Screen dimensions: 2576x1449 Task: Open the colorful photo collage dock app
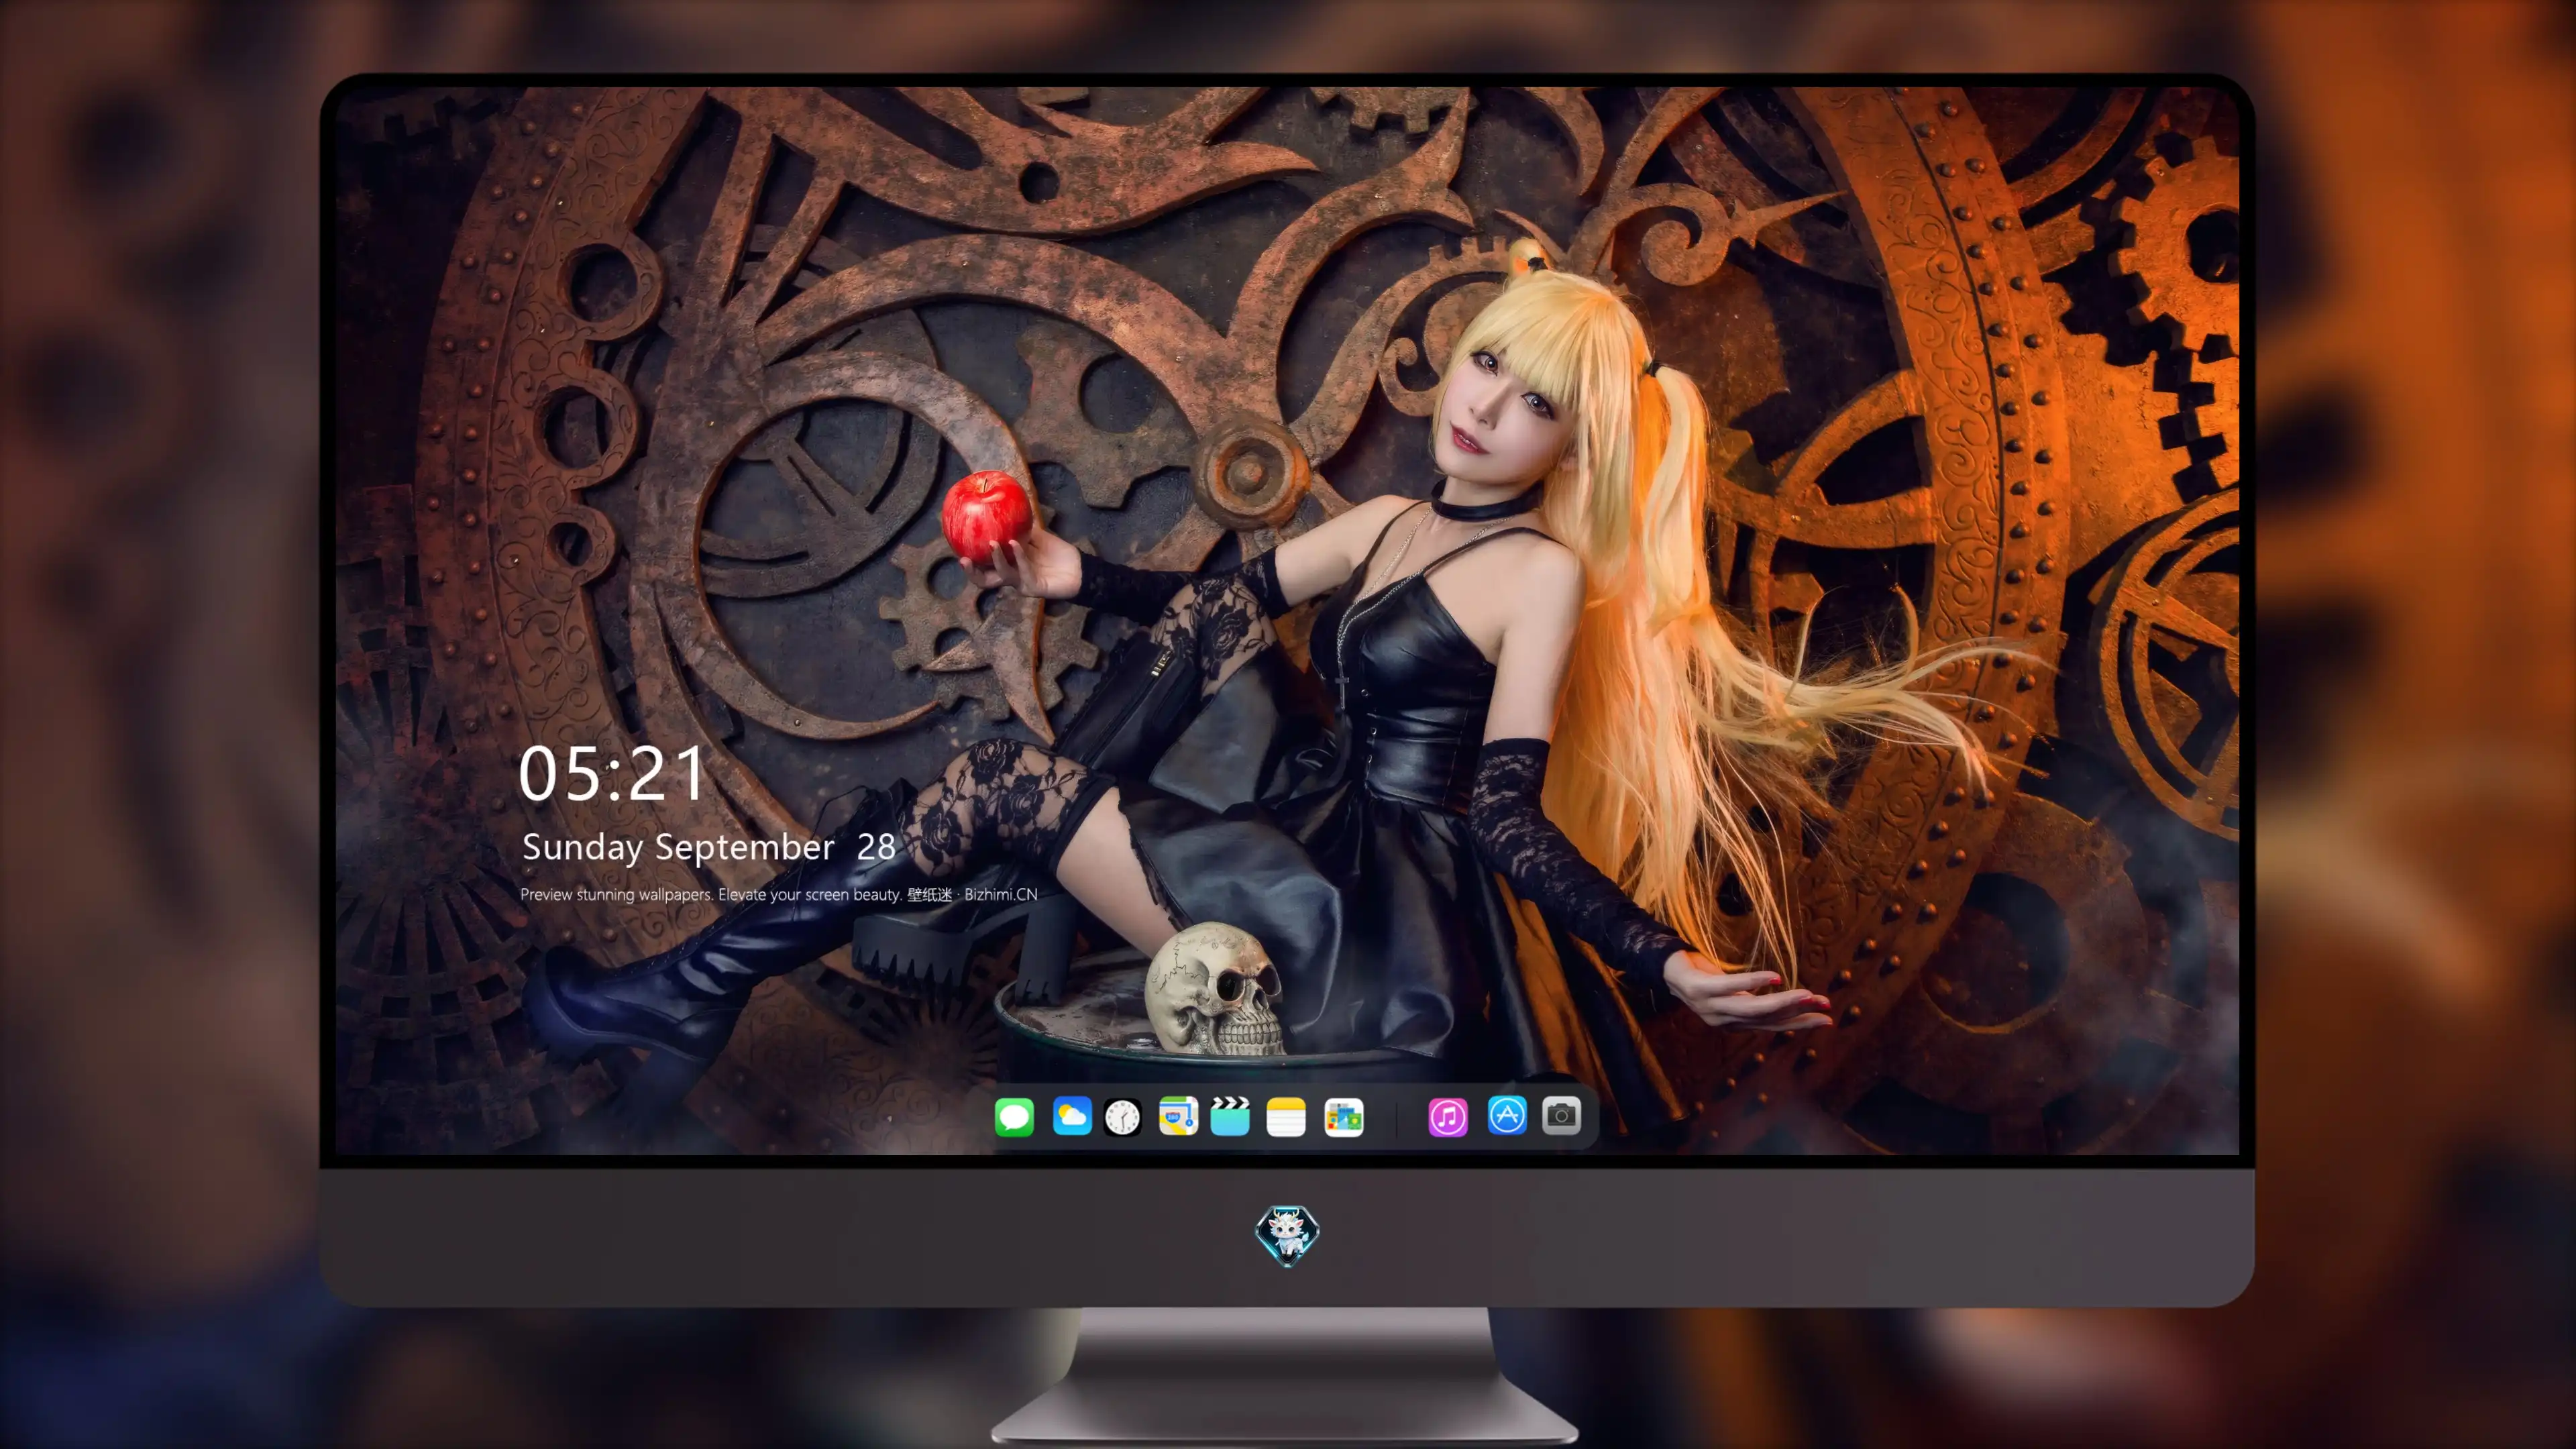coord(1344,1117)
